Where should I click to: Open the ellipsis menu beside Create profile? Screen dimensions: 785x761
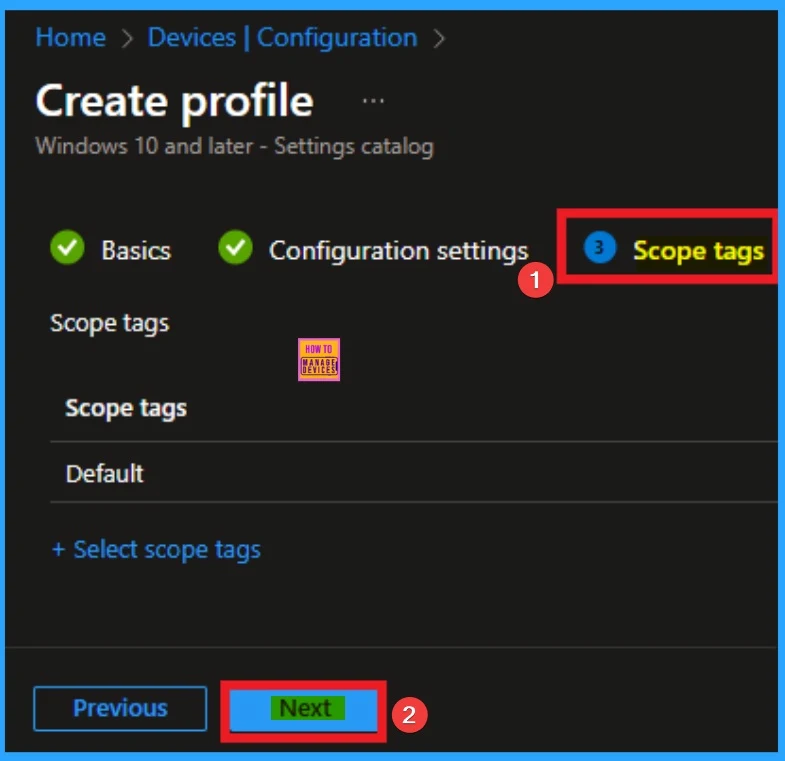[x=373, y=101]
